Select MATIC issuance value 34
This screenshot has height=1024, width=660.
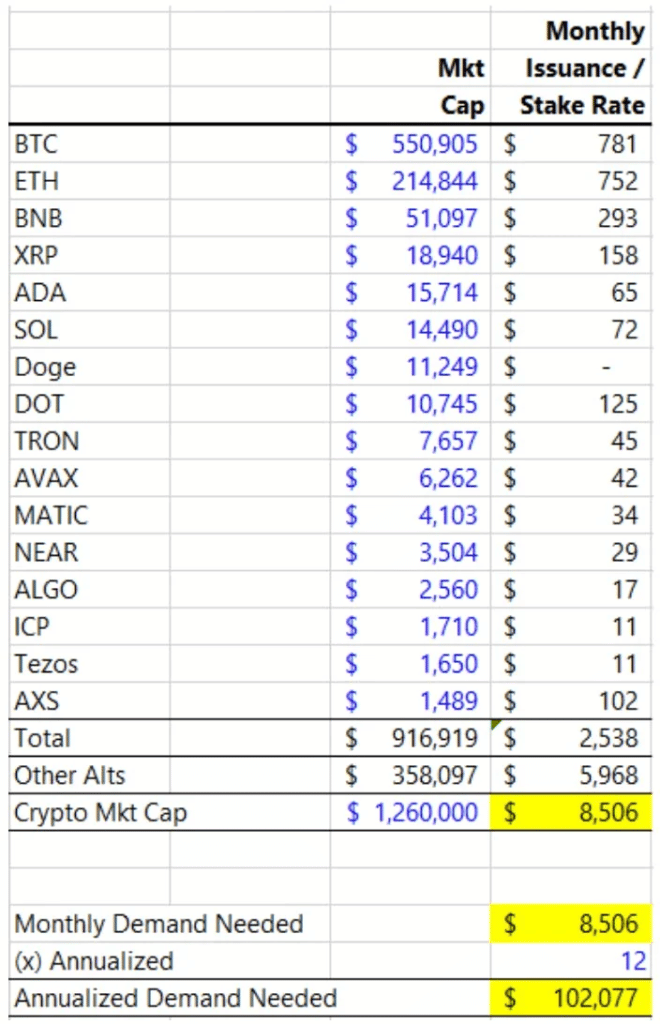pyautogui.click(x=624, y=517)
